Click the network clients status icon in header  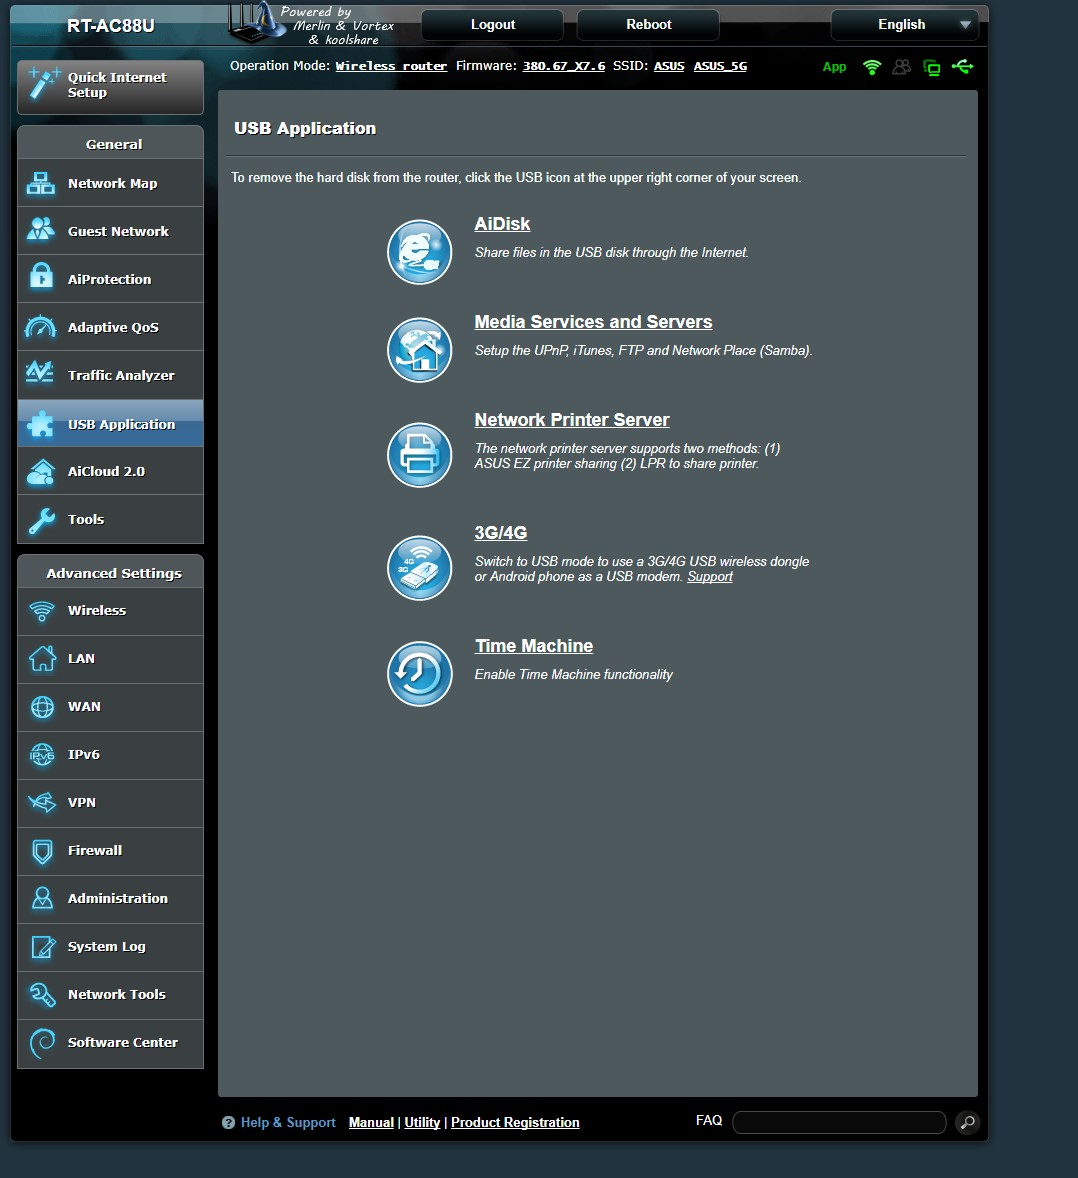[x=932, y=68]
